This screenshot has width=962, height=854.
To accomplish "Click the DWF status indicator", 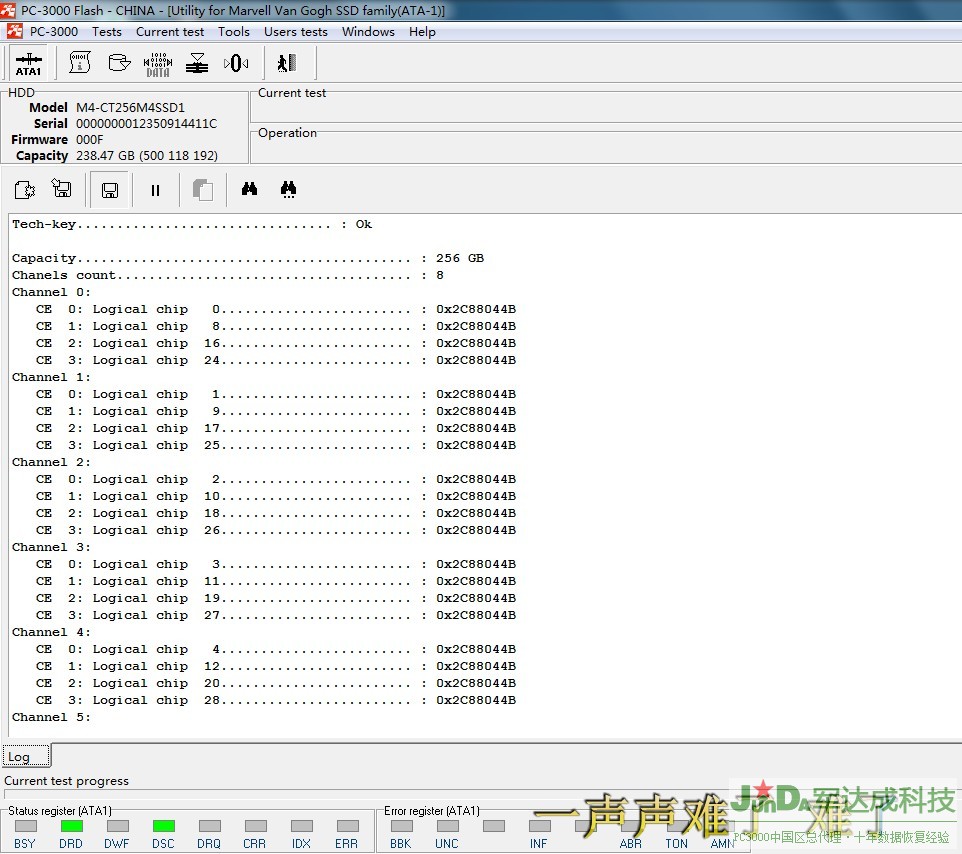I will [x=117, y=826].
